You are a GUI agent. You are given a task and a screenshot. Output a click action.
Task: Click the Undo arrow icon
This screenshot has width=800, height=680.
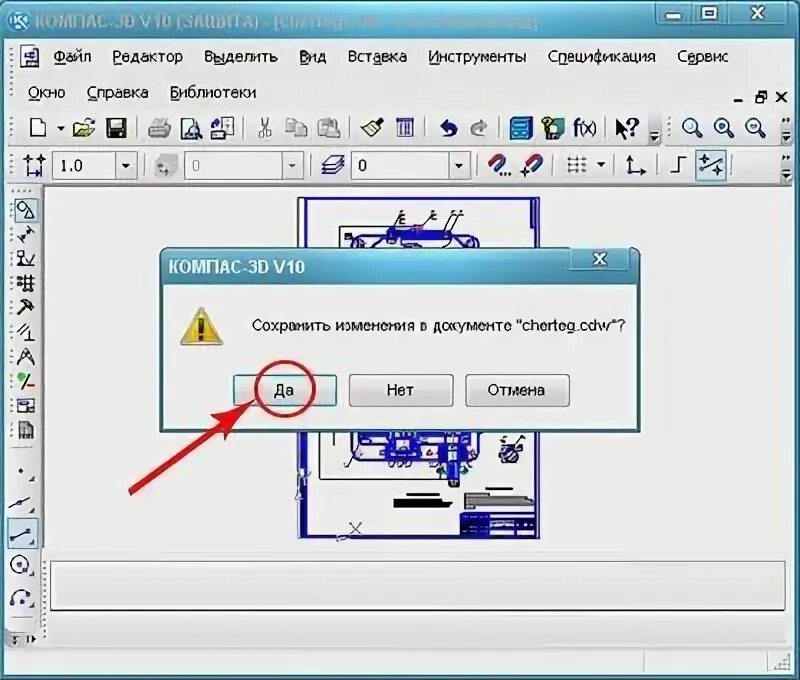[448, 128]
